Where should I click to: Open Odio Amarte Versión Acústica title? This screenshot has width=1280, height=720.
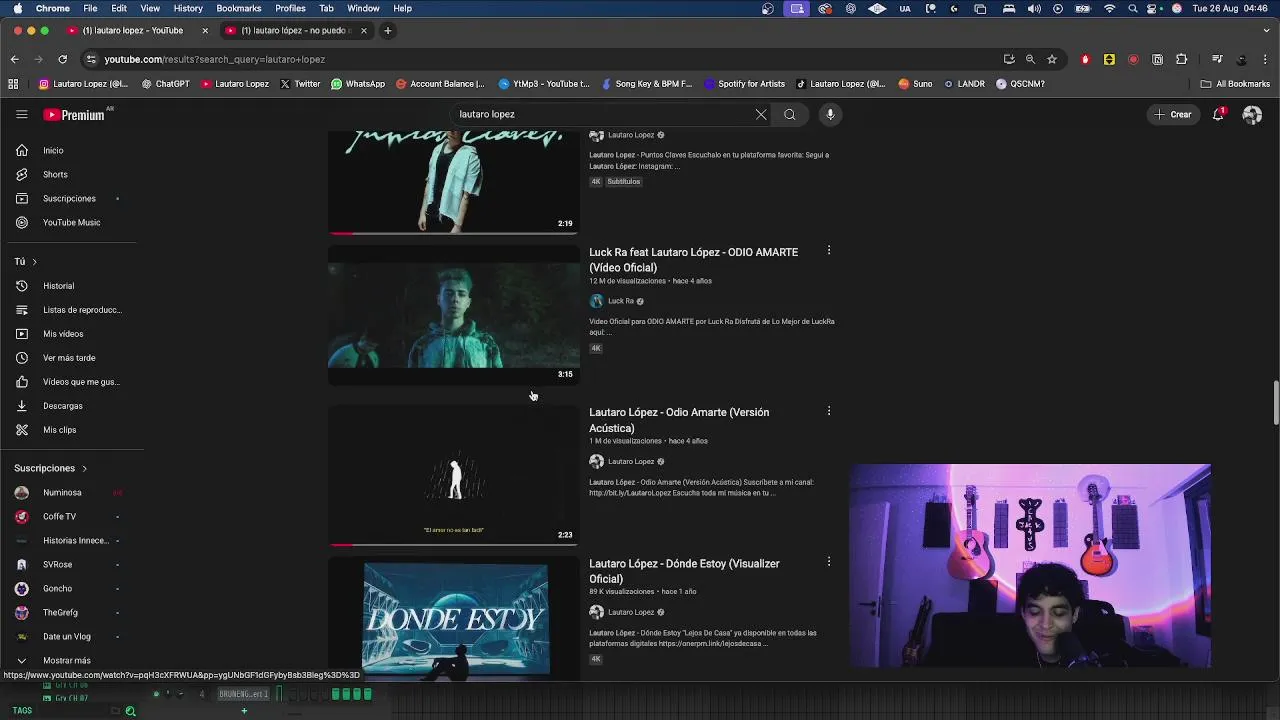click(x=679, y=420)
